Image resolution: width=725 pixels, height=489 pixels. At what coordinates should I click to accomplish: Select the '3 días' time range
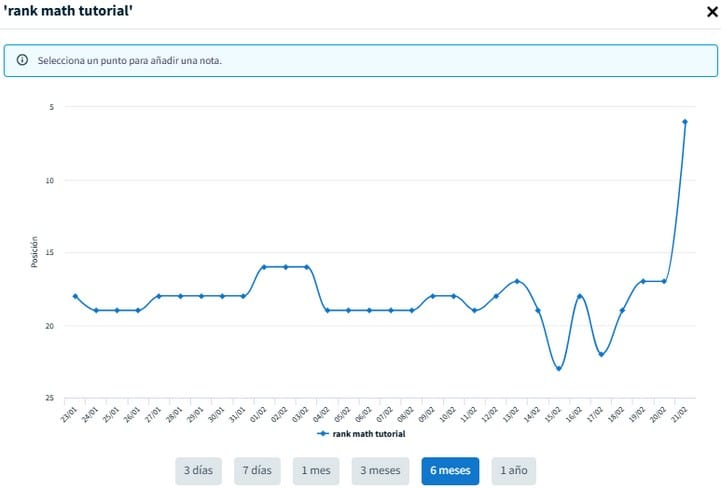point(201,470)
